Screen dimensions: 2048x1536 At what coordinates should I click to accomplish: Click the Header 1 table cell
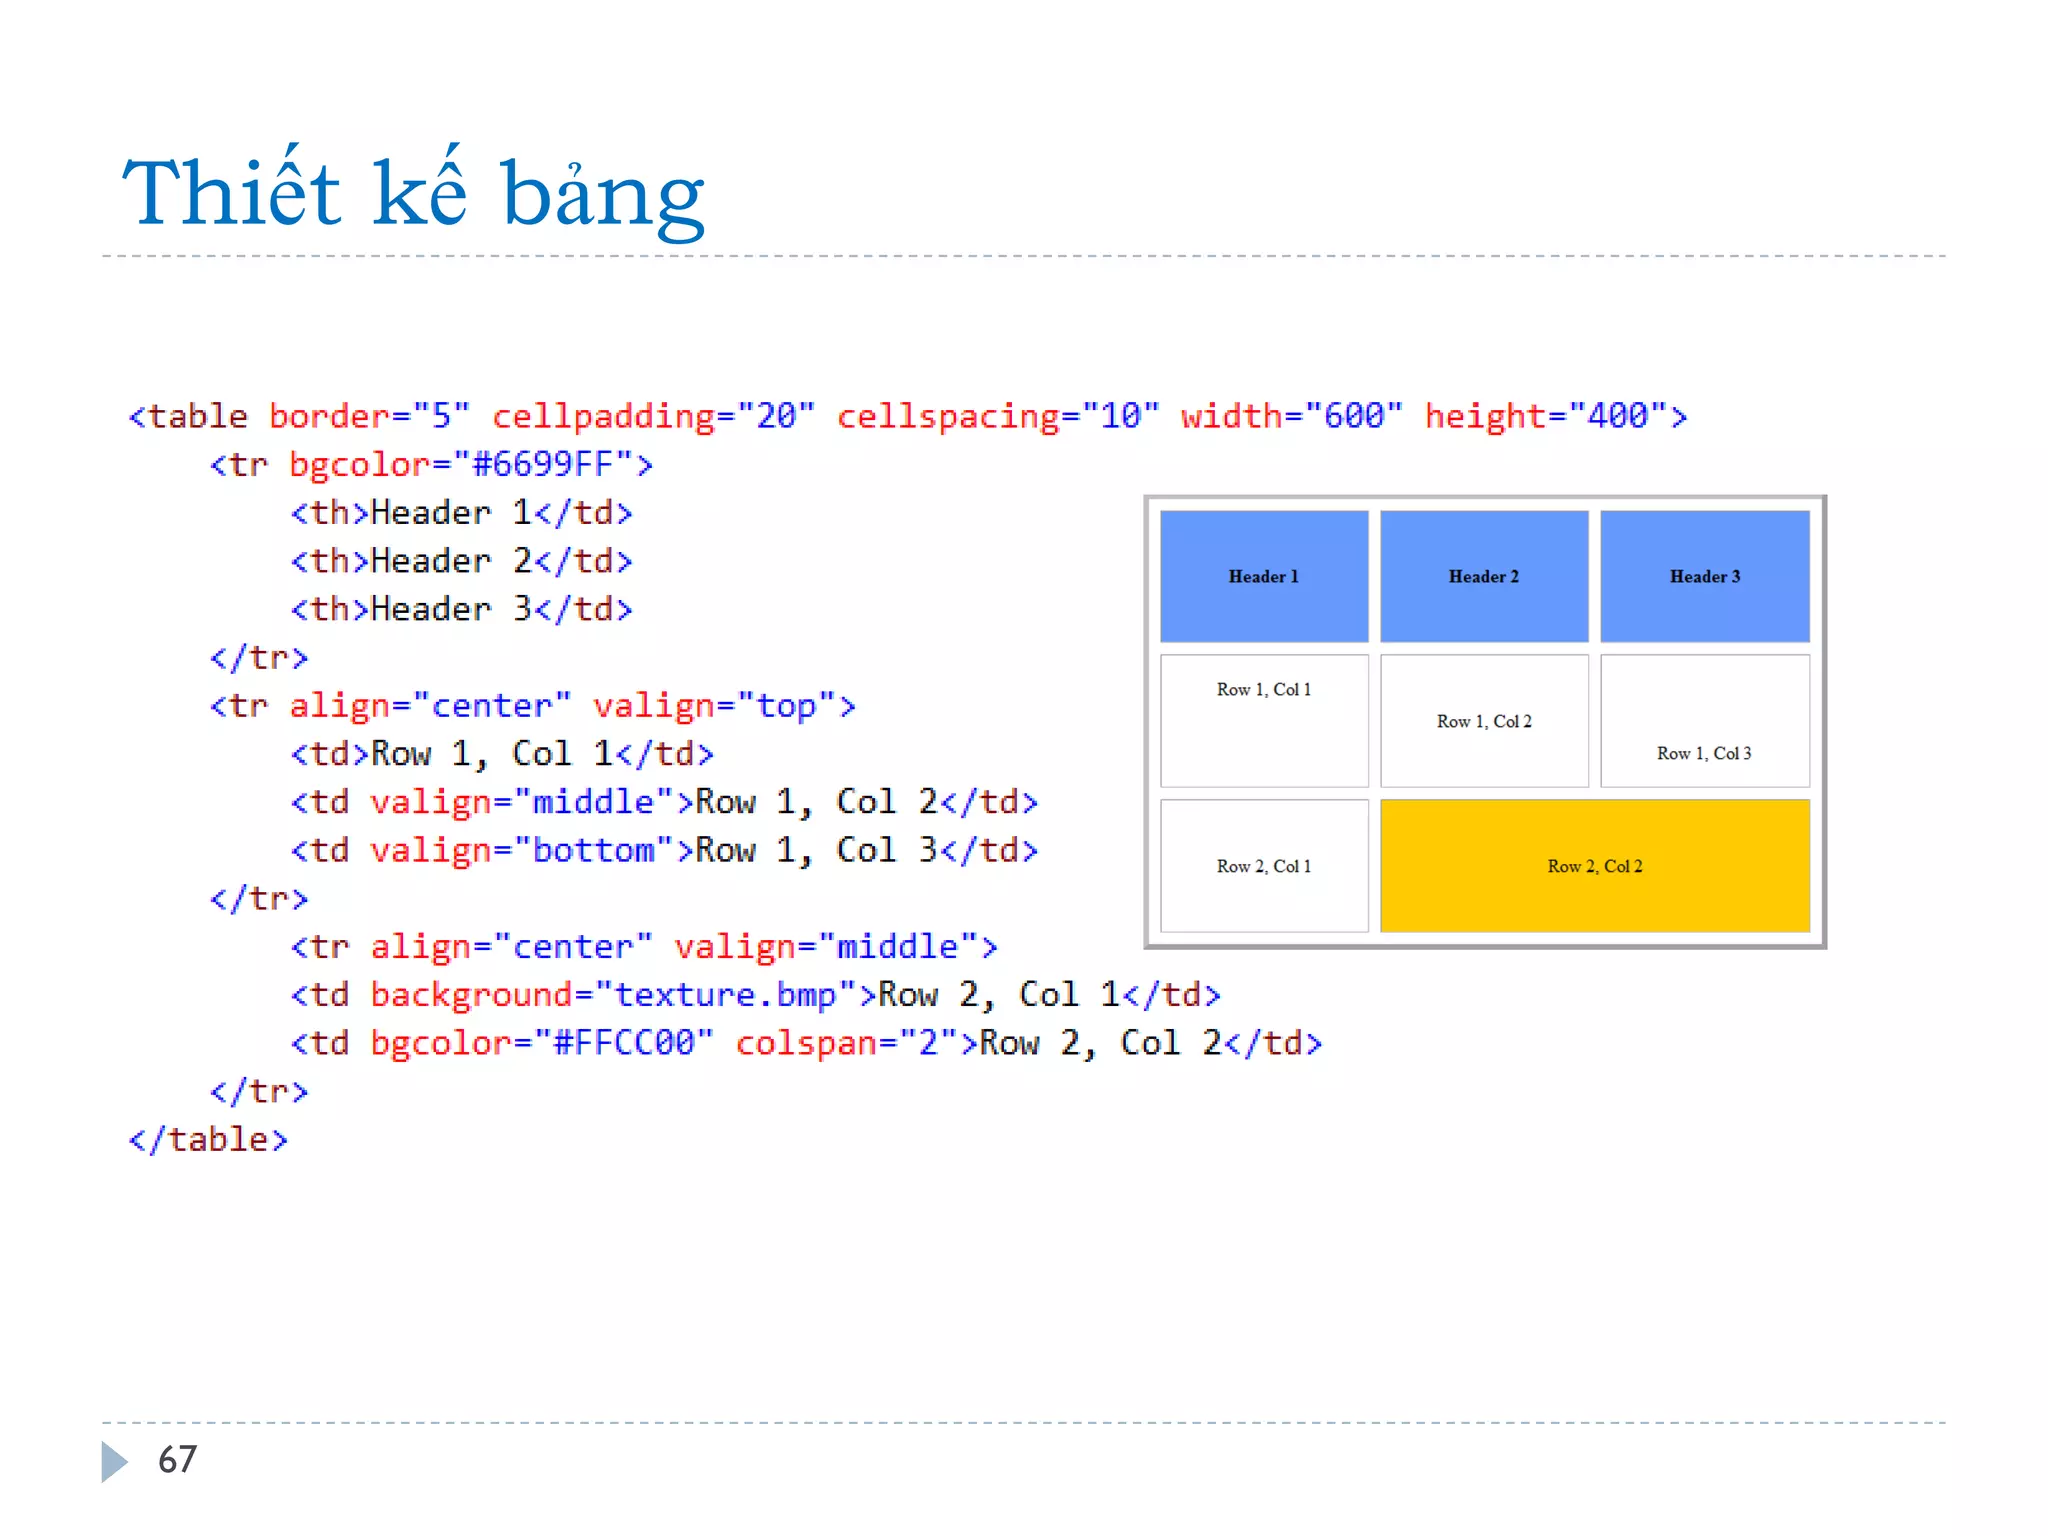pyautogui.click(x=1263, y=576)
